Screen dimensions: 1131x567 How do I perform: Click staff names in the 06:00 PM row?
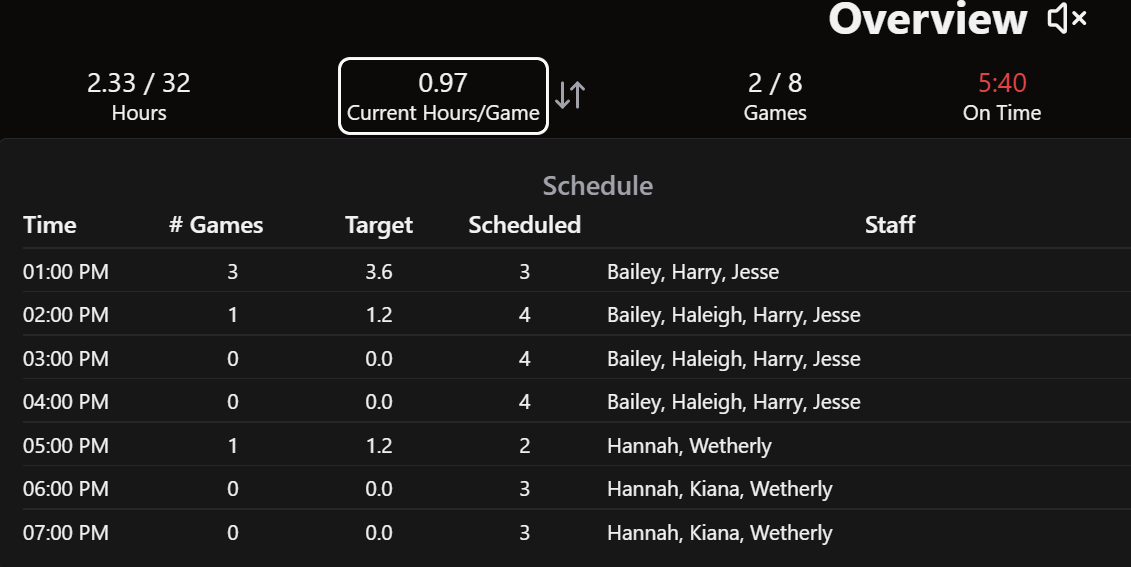tap(719, 489)
